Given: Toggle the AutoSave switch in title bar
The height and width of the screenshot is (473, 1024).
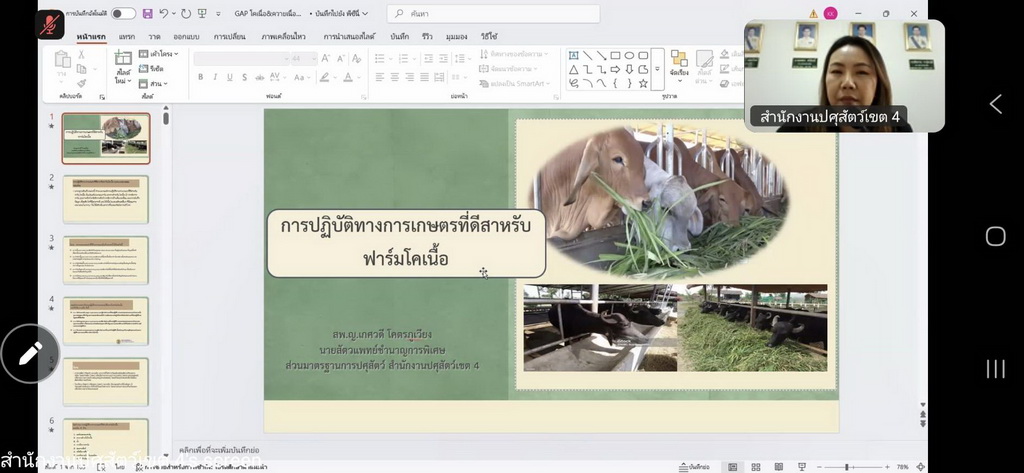Looking at the screenshot, I should tap(123, 14).
